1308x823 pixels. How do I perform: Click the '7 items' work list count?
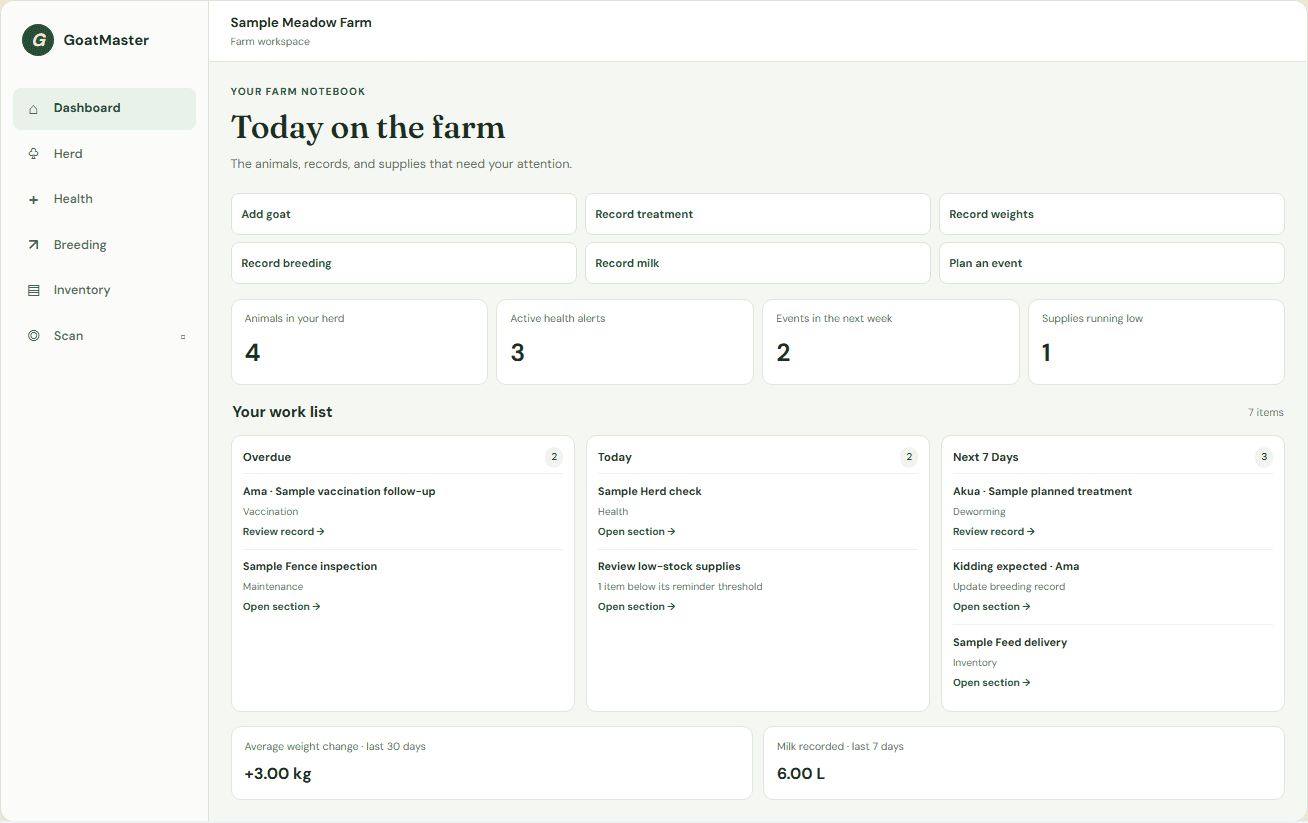(x=1265, y=413)
